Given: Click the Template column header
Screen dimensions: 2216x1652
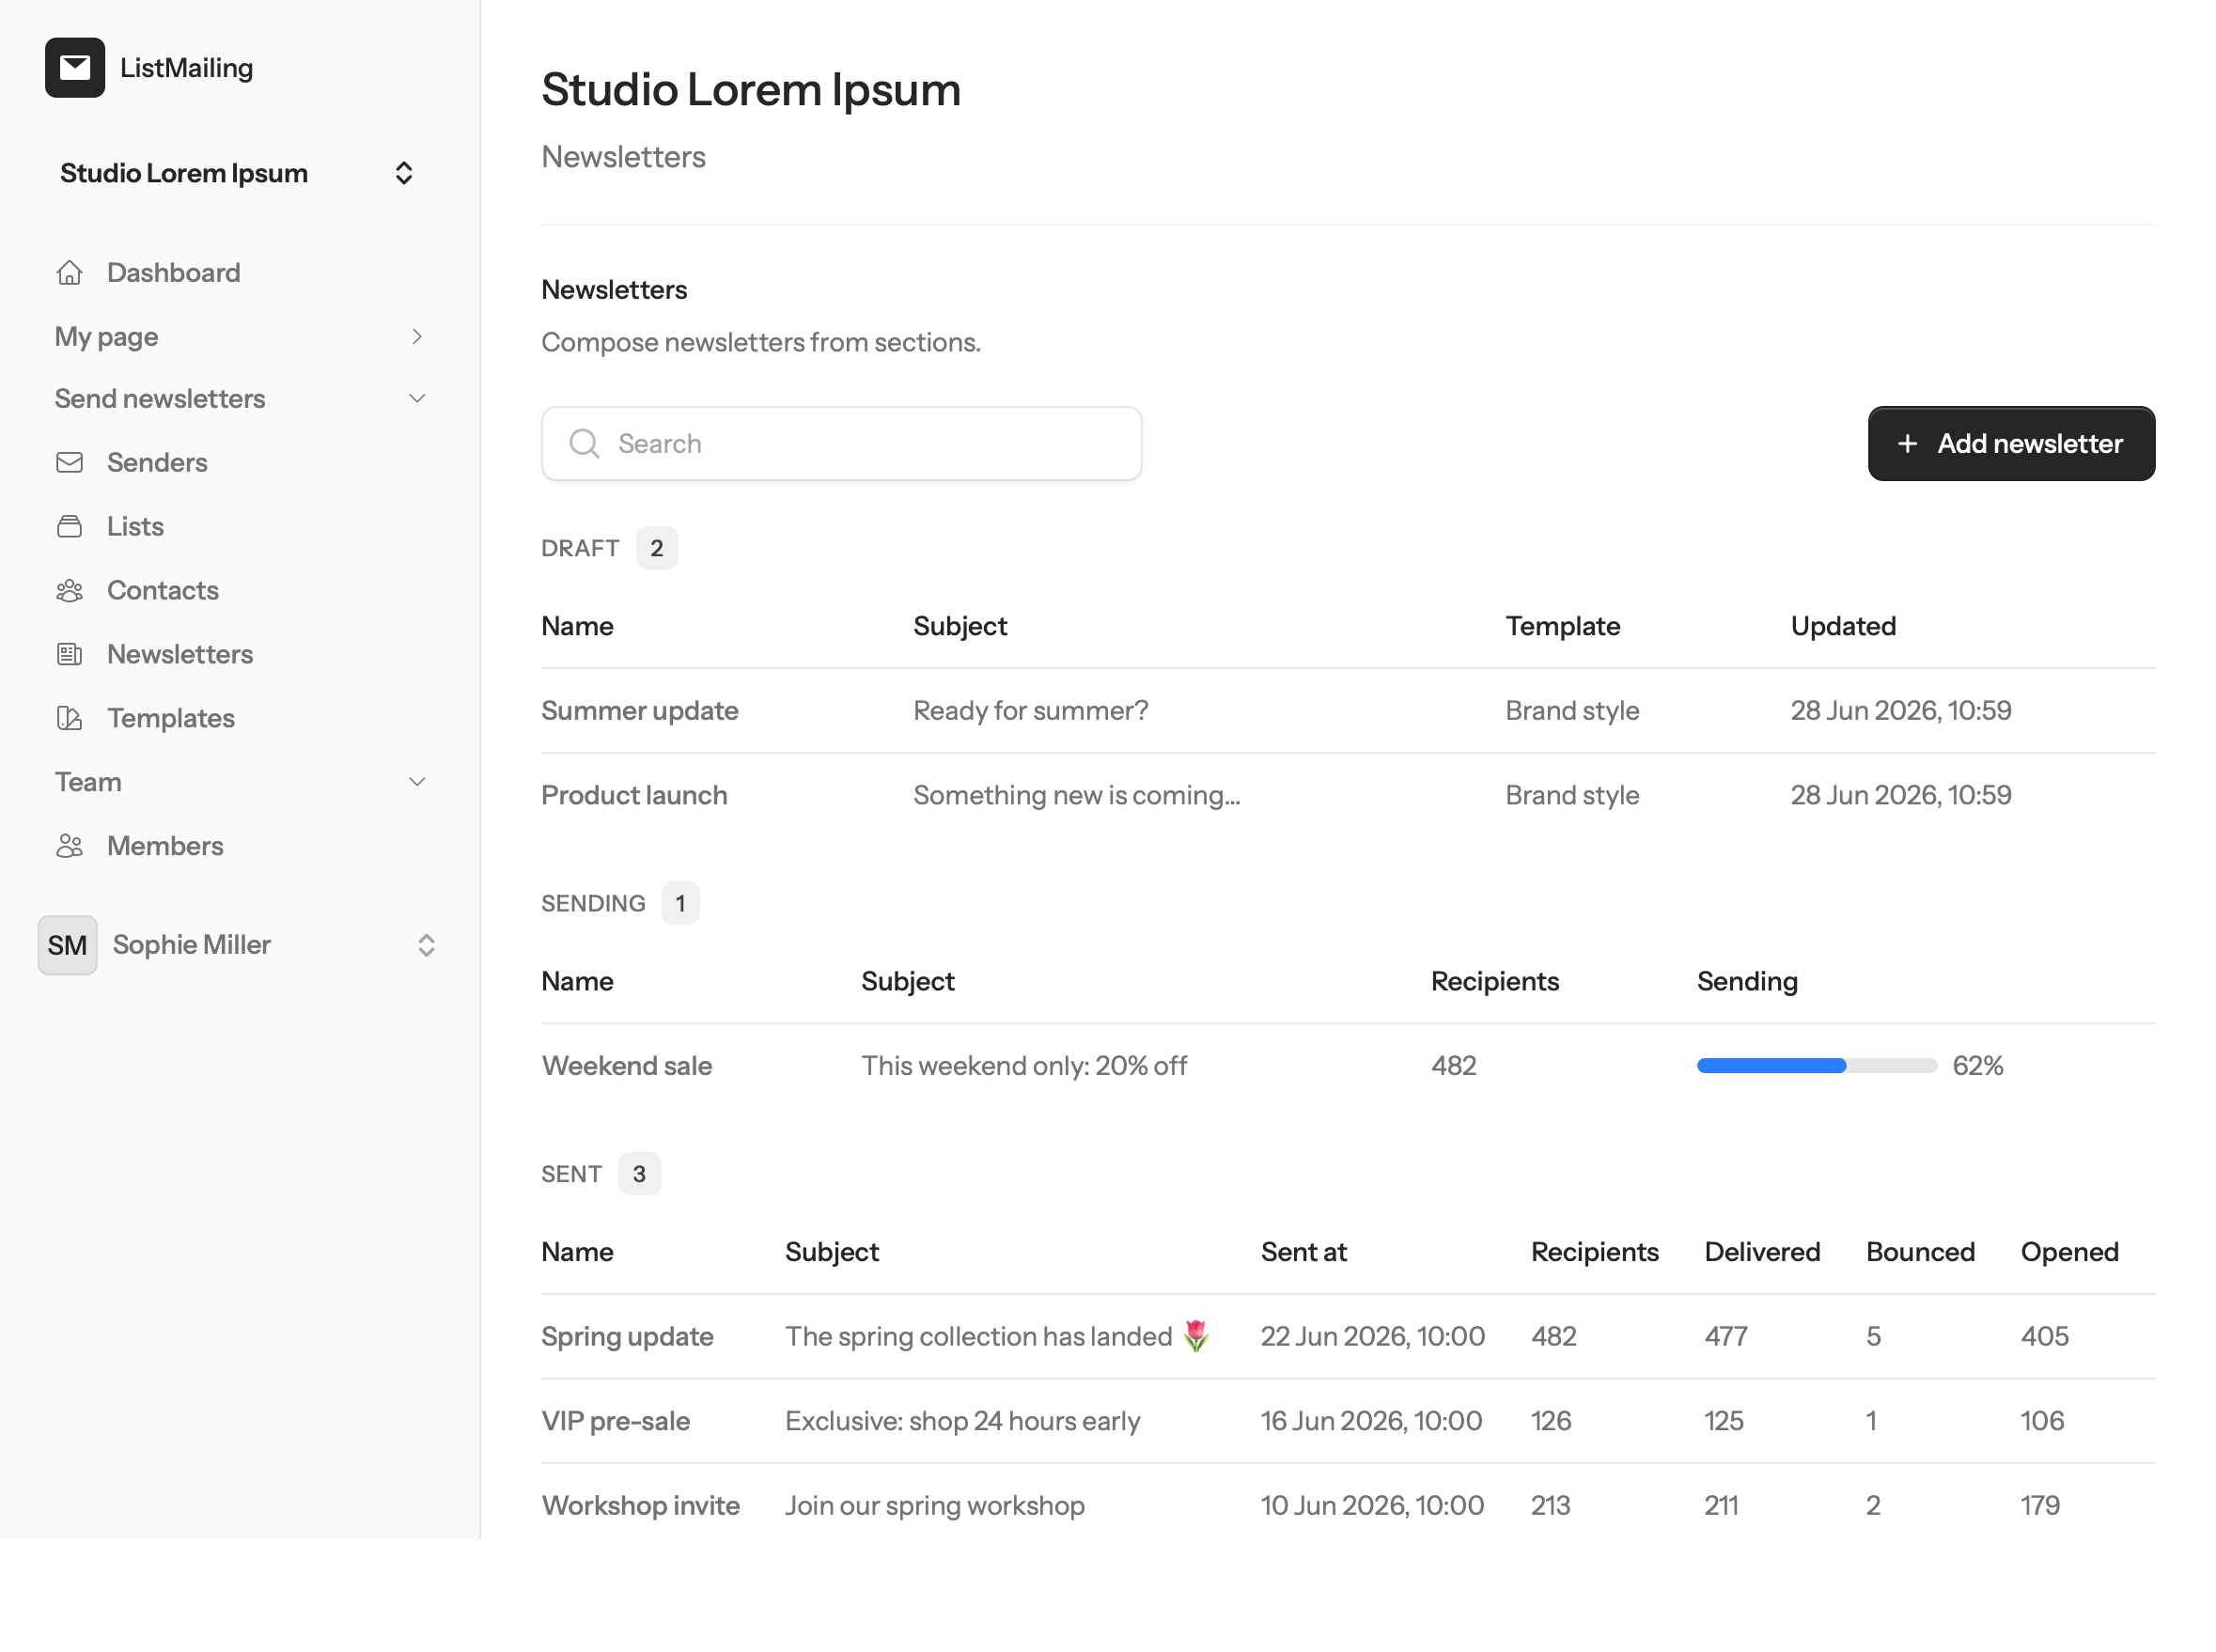Looking at the screenshot, I should click(x=1562, y=627).
